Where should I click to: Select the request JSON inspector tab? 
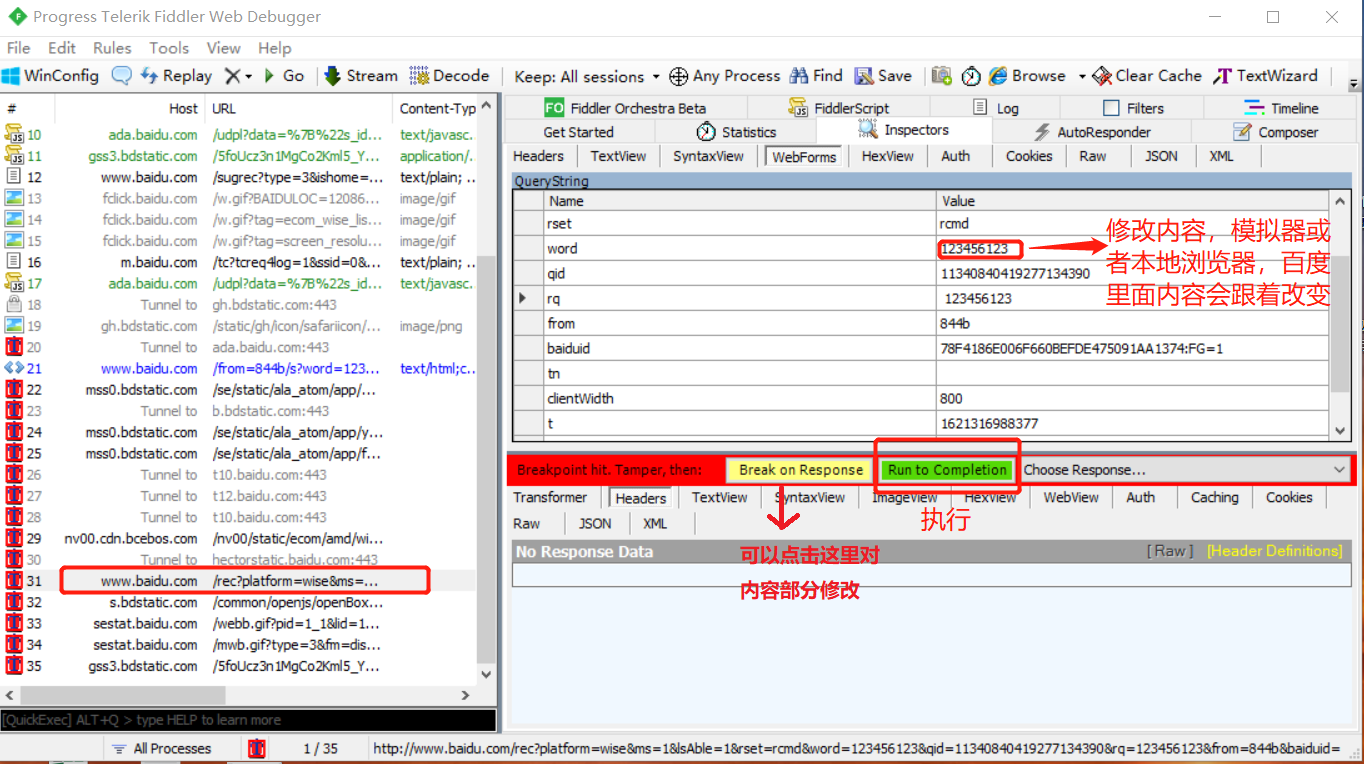click(1161, 156)
